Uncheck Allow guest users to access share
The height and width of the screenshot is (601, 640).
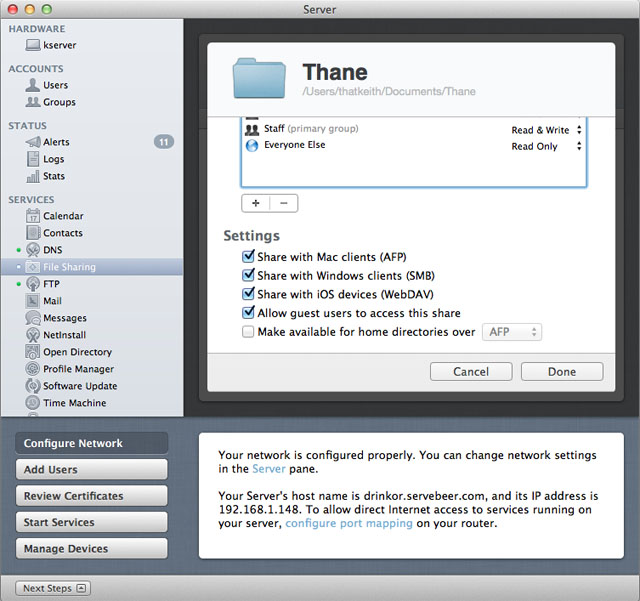(x=248, y=313)
